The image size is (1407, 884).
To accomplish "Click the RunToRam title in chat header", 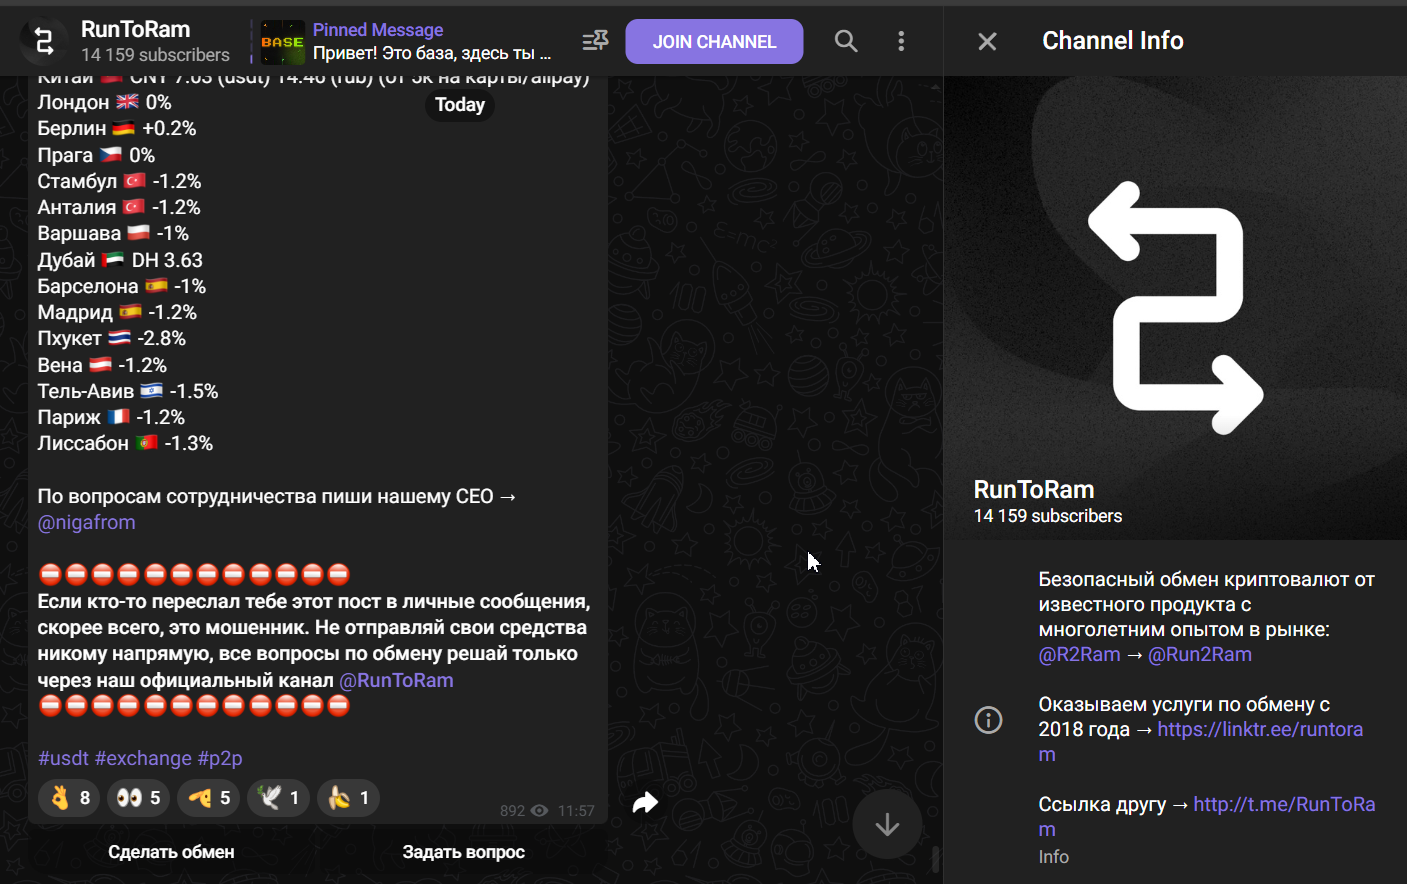I will coord(136,29).
